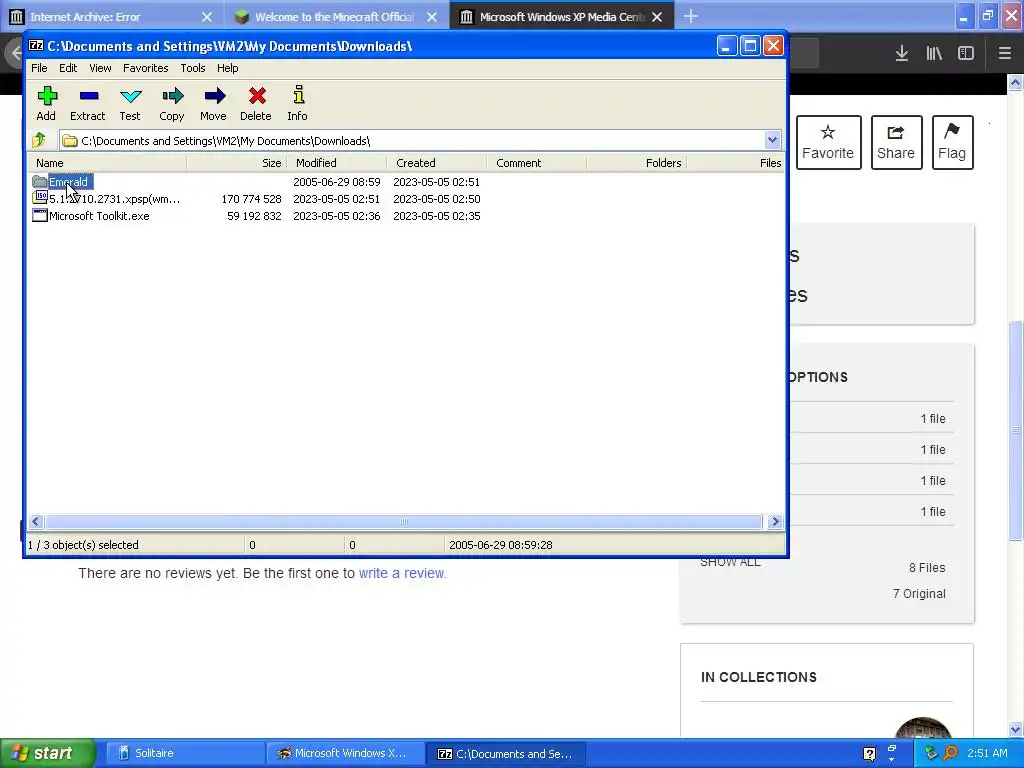Click the Copy toolbar icon

tap(172, 103)
